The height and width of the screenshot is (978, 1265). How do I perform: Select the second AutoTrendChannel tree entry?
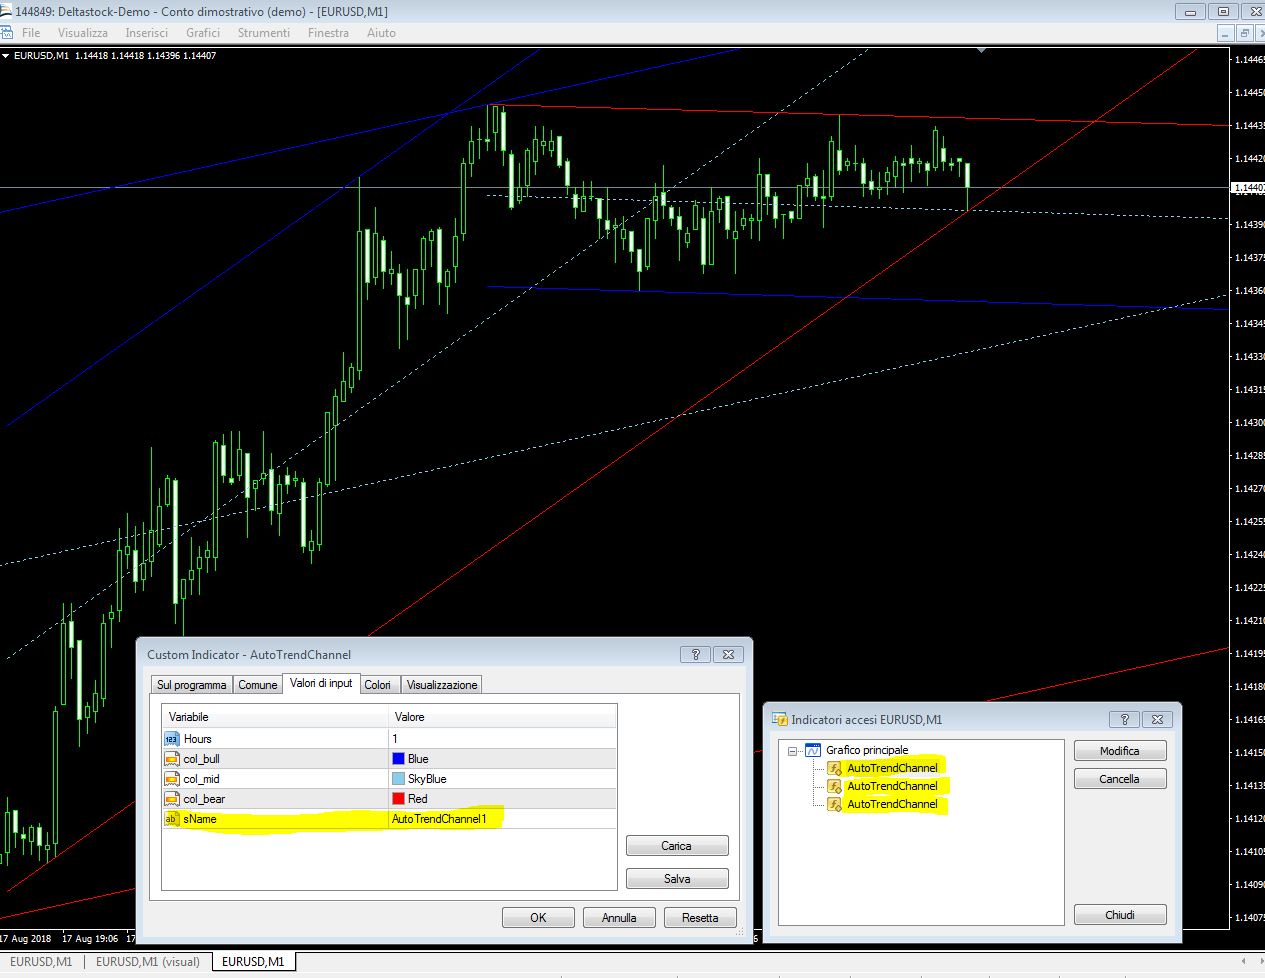pos(892,786)
